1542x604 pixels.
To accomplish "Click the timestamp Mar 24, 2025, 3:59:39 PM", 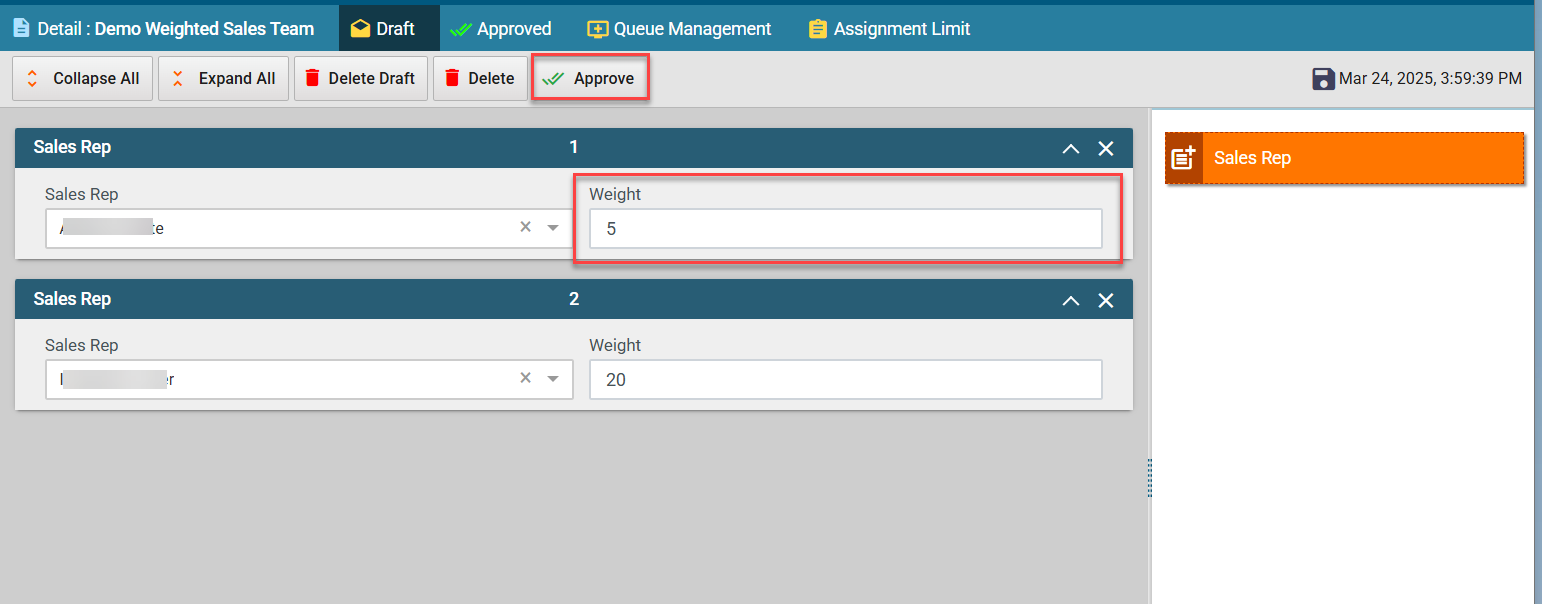I will (1431, 78).
